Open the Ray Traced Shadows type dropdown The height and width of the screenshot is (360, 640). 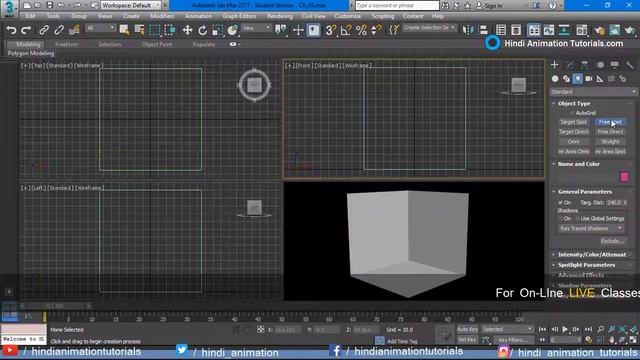click(x=591, y=229)
